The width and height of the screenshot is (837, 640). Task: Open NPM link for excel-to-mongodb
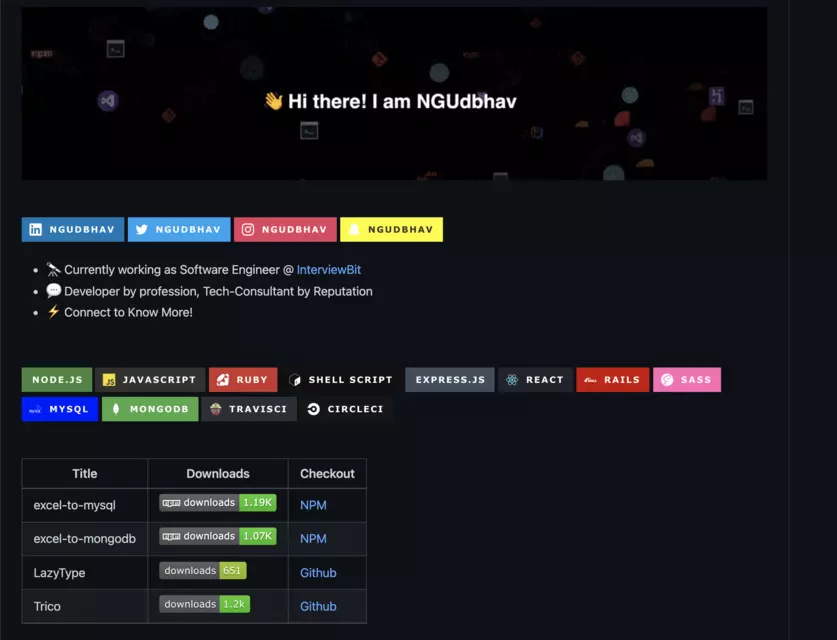pyautogui.click(x=313, y=539)
